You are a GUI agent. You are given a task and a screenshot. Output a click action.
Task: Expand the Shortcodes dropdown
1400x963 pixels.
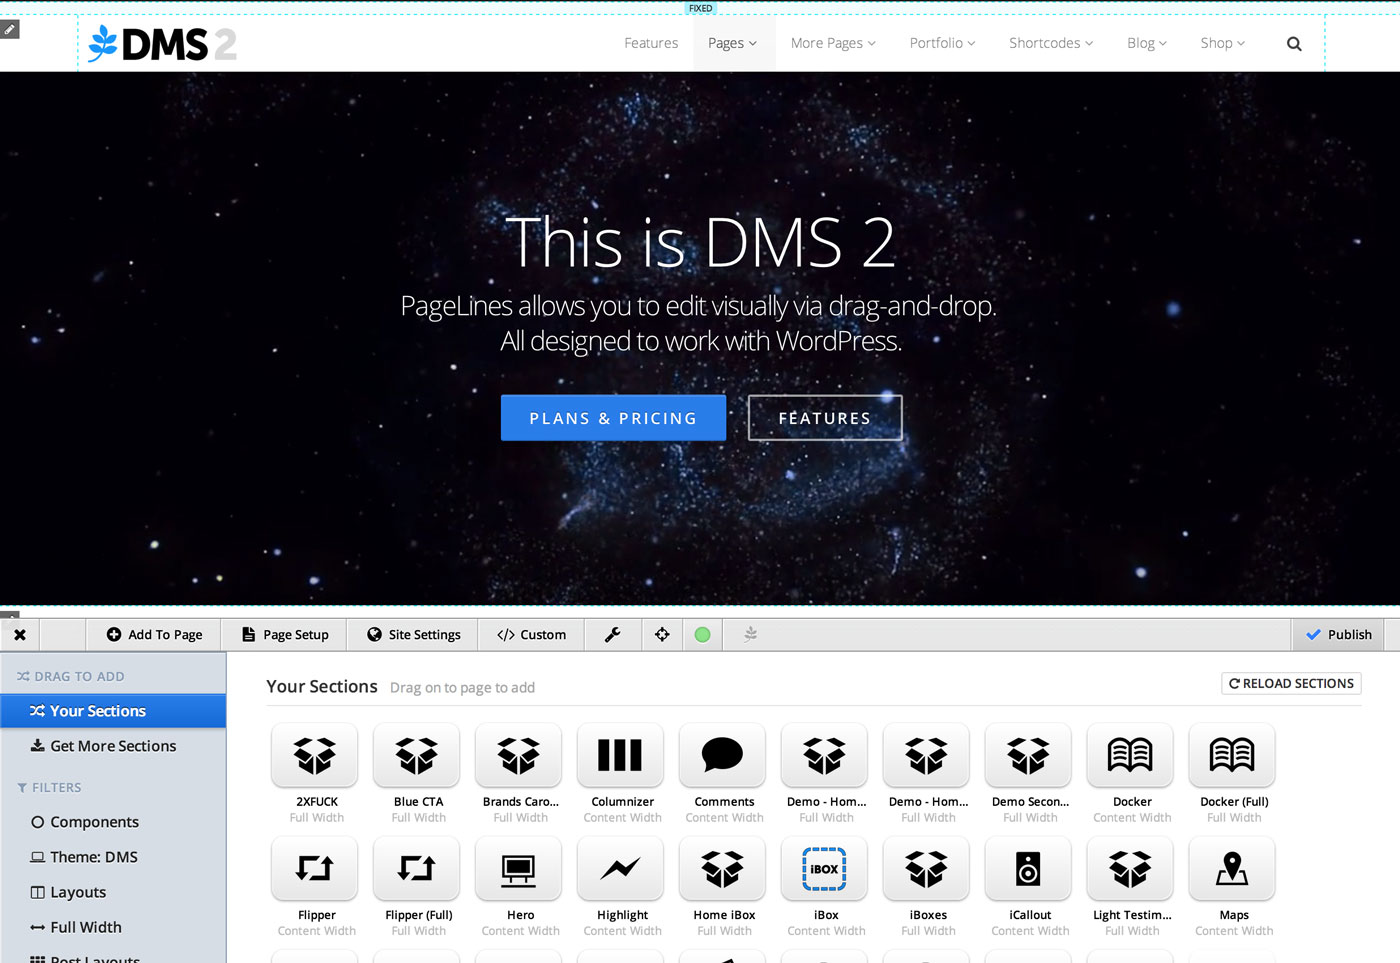(x=1051, y=43)
